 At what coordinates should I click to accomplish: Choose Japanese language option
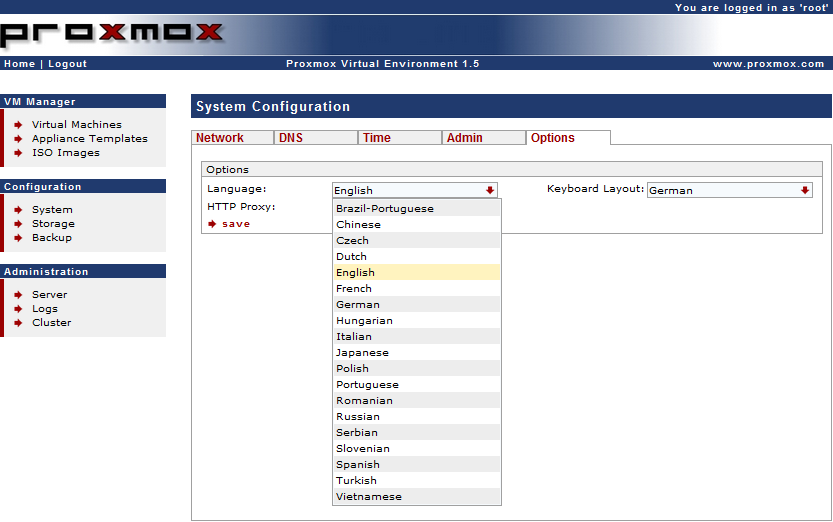pos(417,353)
